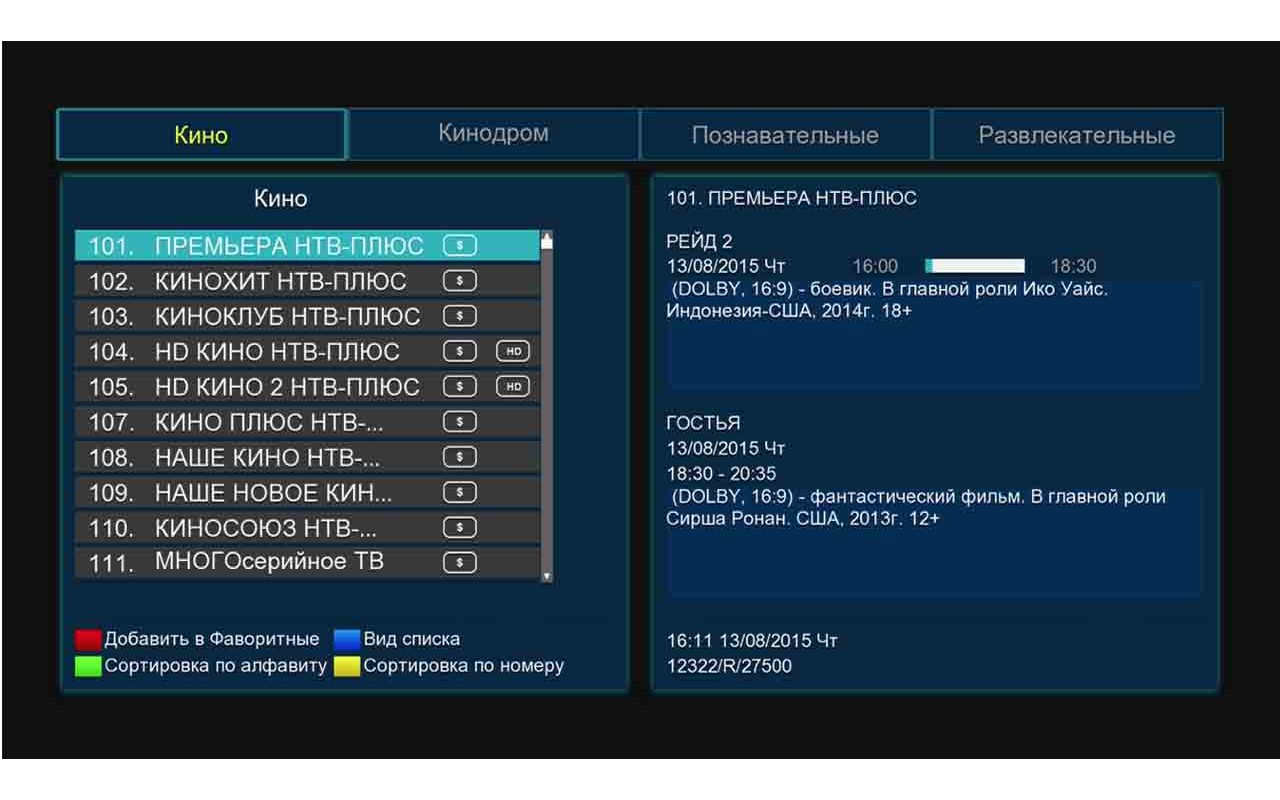Click the HD badge on channel 105

click(512, 386)
